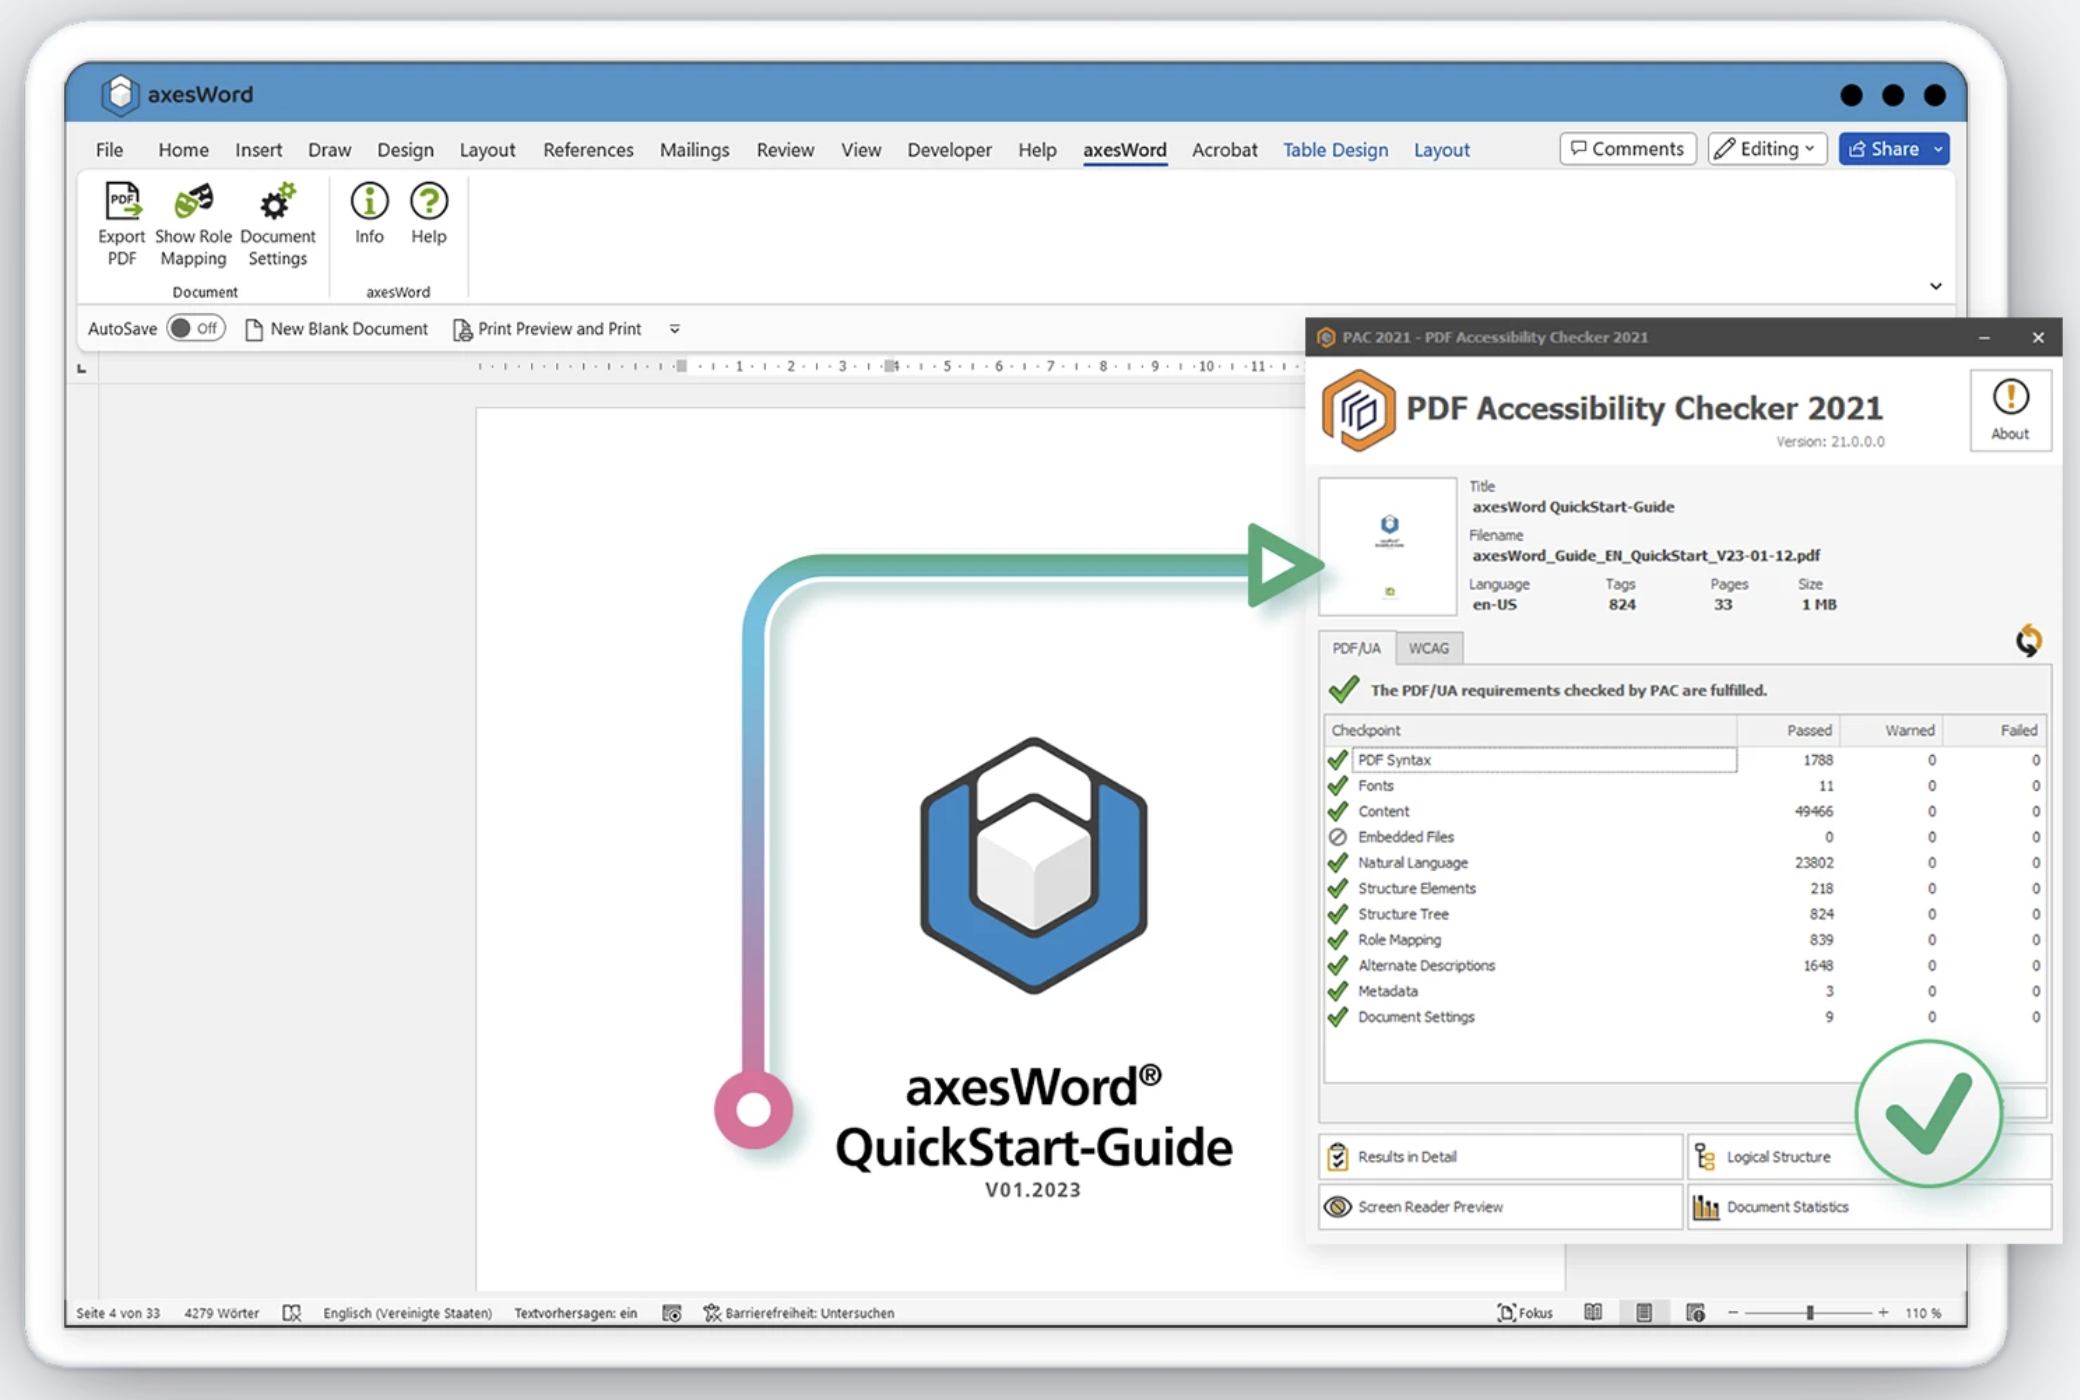Viewport: 2080px width, 1400px height.
Task: Click the Logical Structure tree icon
Action: click(1706, 1157)
